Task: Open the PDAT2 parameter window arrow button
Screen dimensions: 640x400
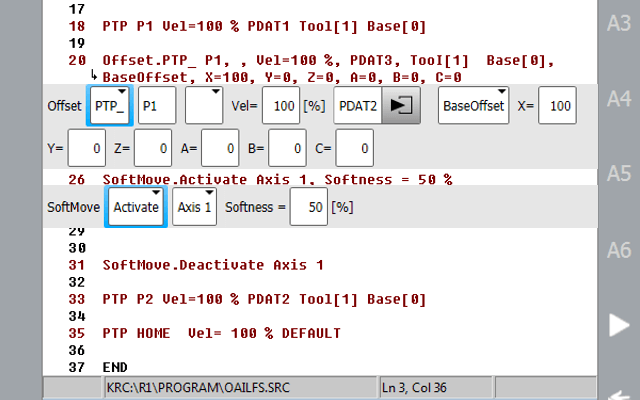Action: click(401, 106)
